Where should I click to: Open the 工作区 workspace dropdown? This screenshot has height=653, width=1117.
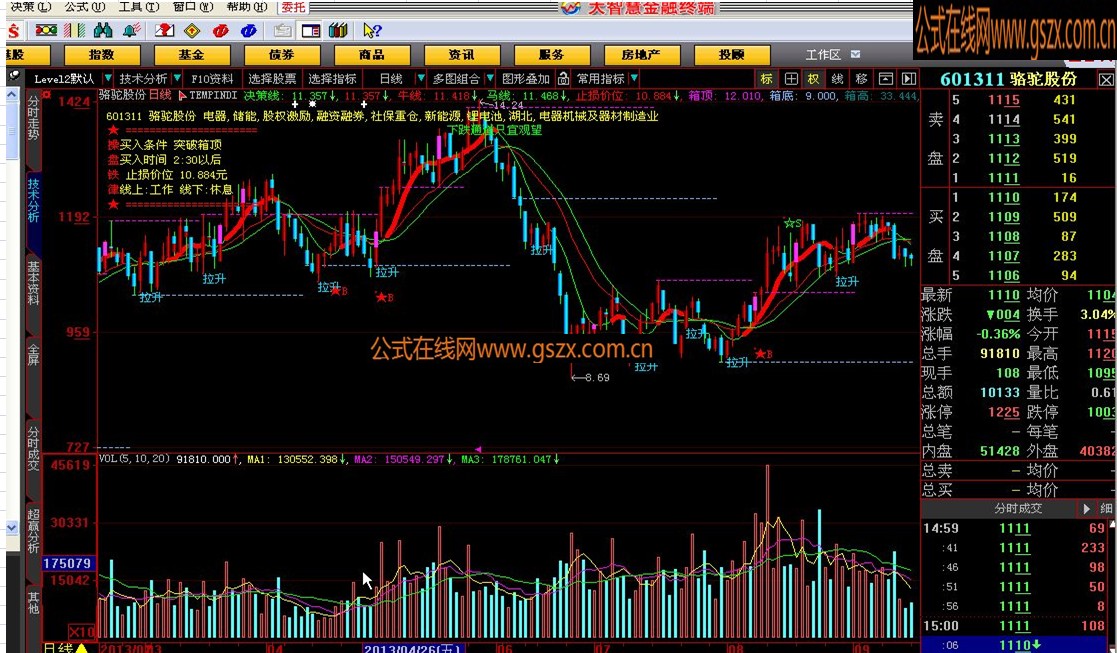point(856,54)
